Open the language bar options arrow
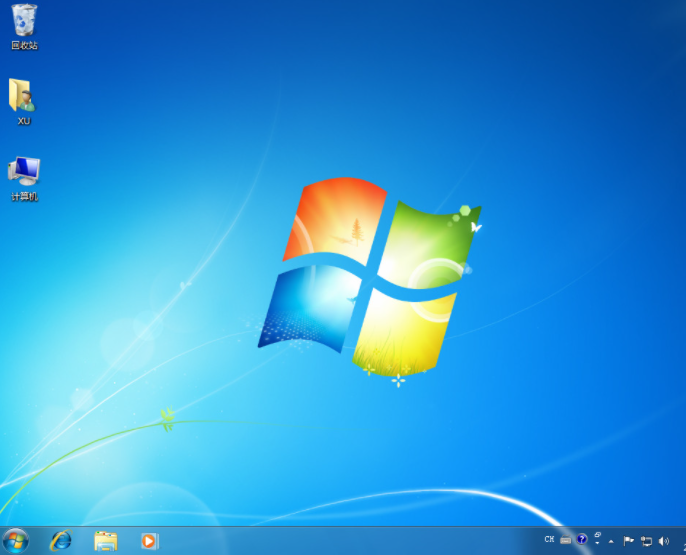686x555 pixels. pyautogui.click(x=597, y=544)
